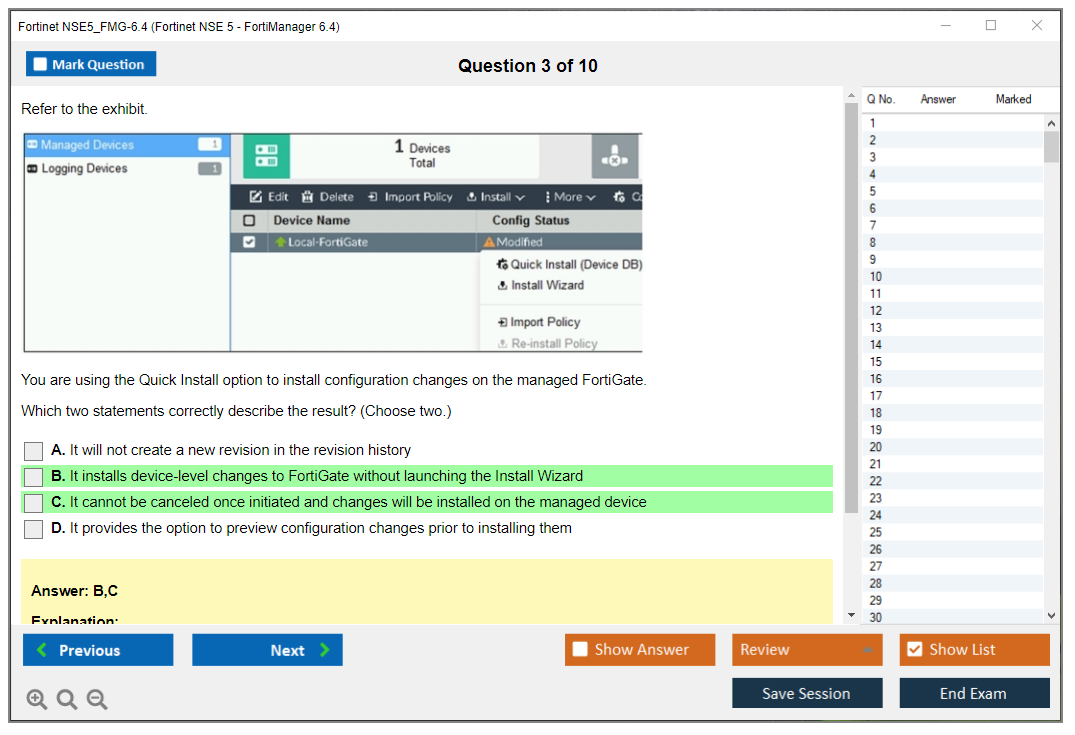Click the Save Session button
1075x735 pixels.
pyautogui.click(x=806, y=693)
